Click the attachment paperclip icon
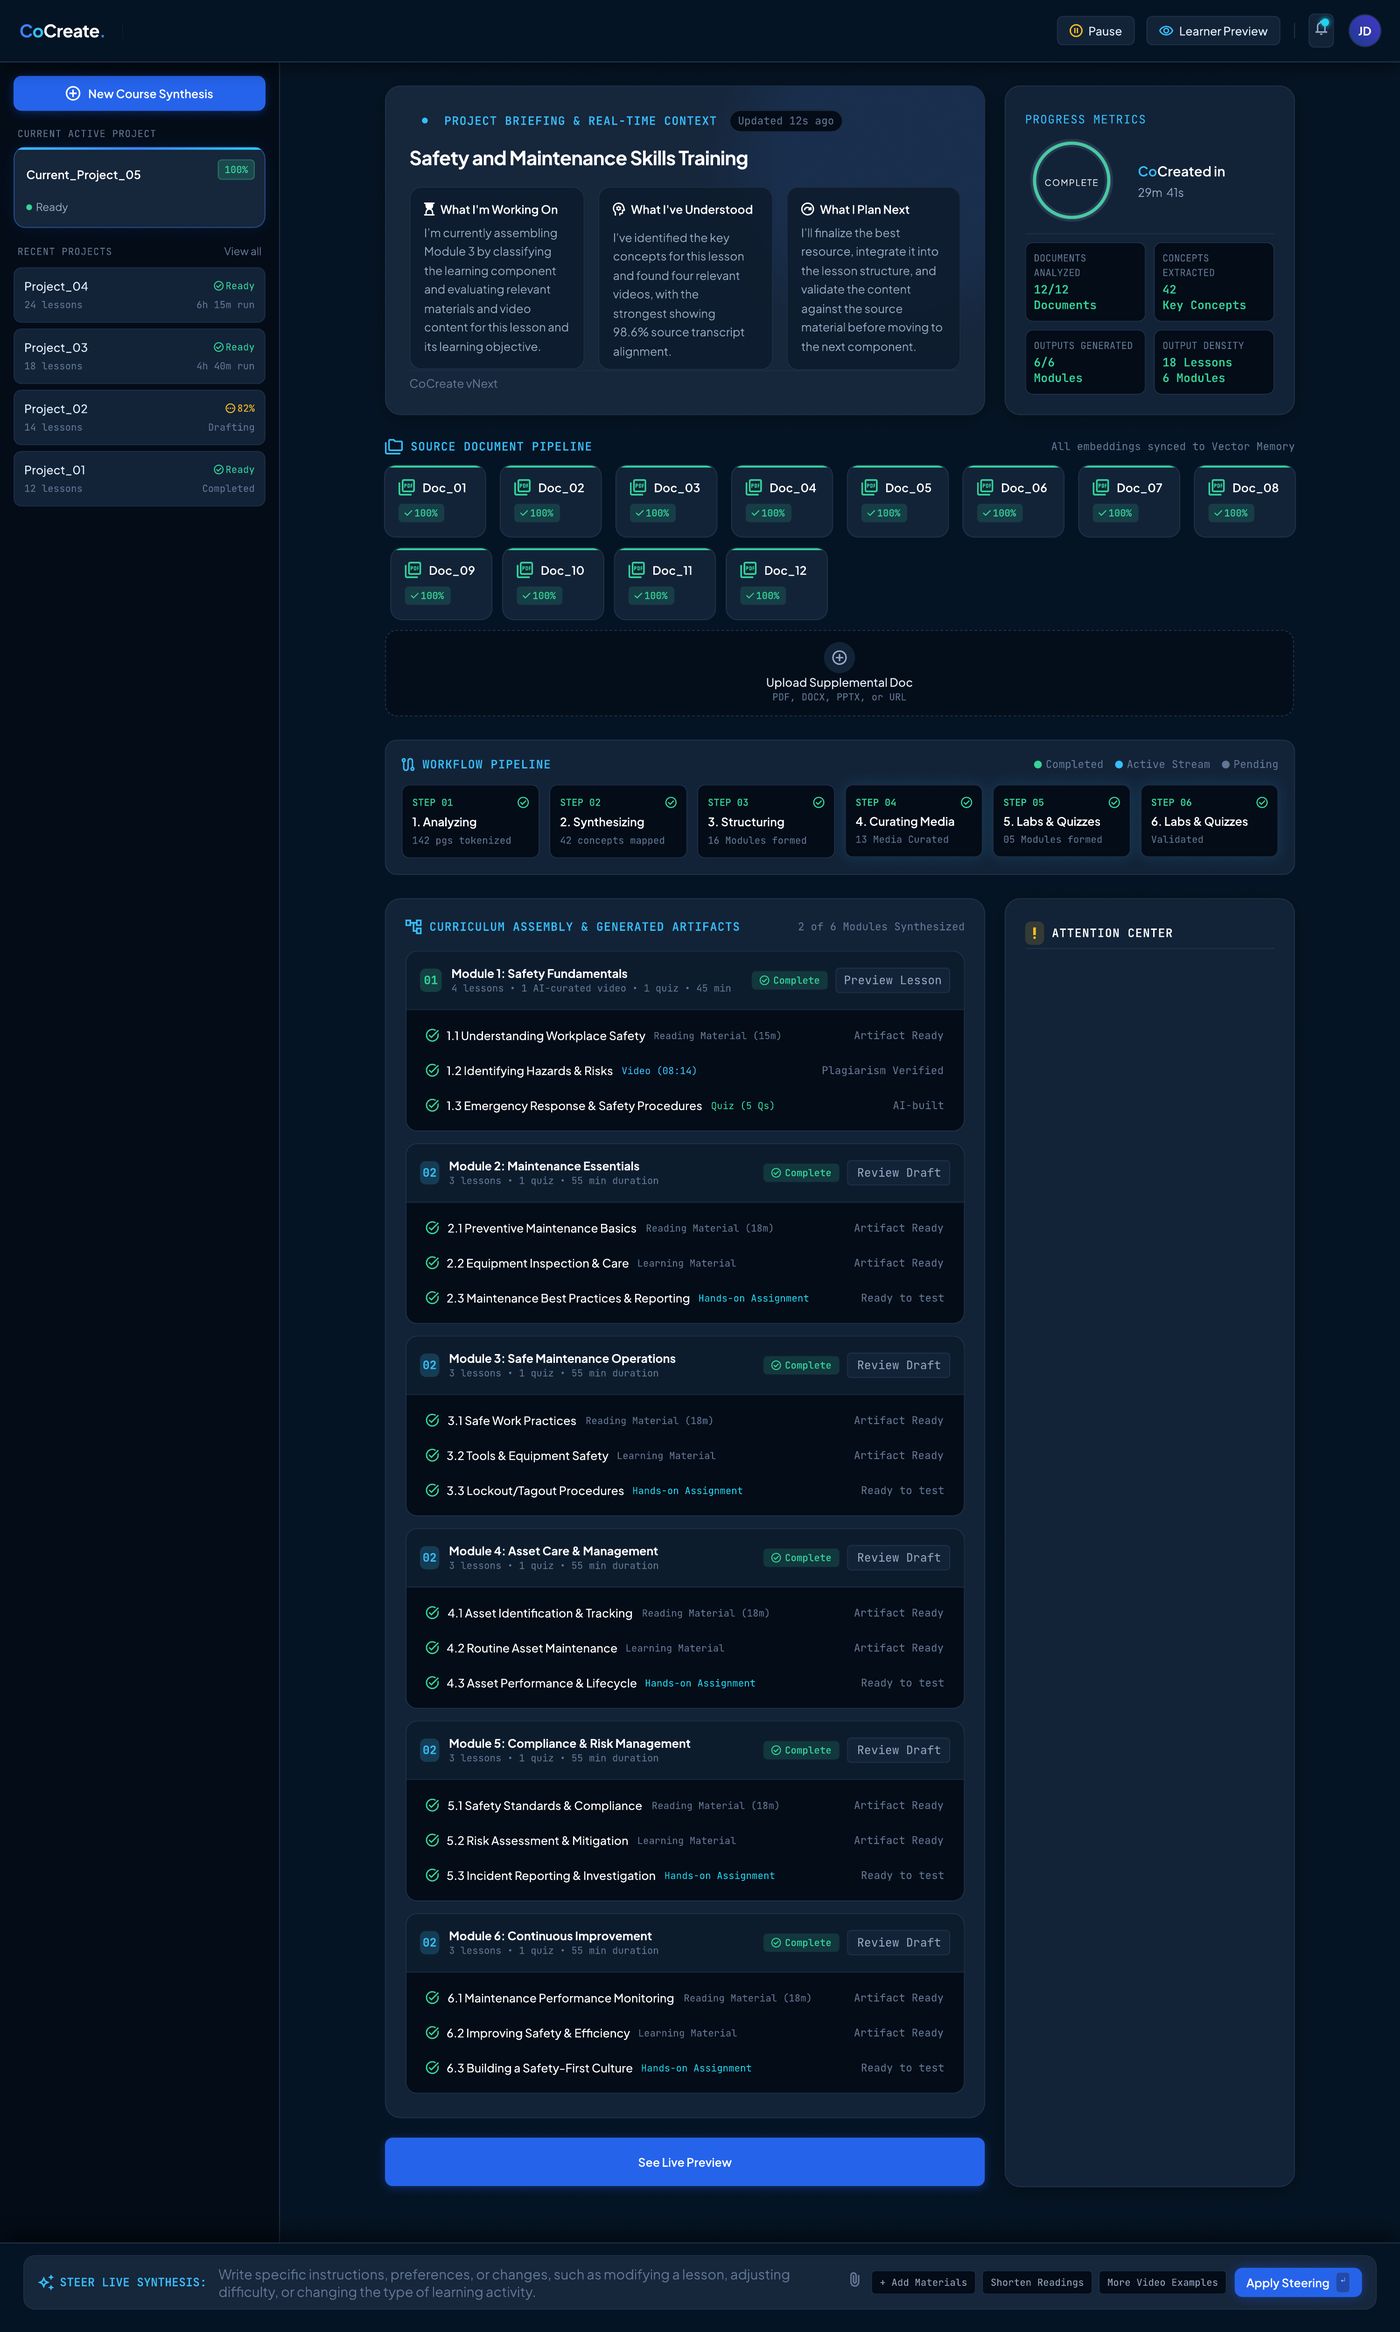The height and width of the screenshot is (2332, 1400). click(x=854, y=2280)
